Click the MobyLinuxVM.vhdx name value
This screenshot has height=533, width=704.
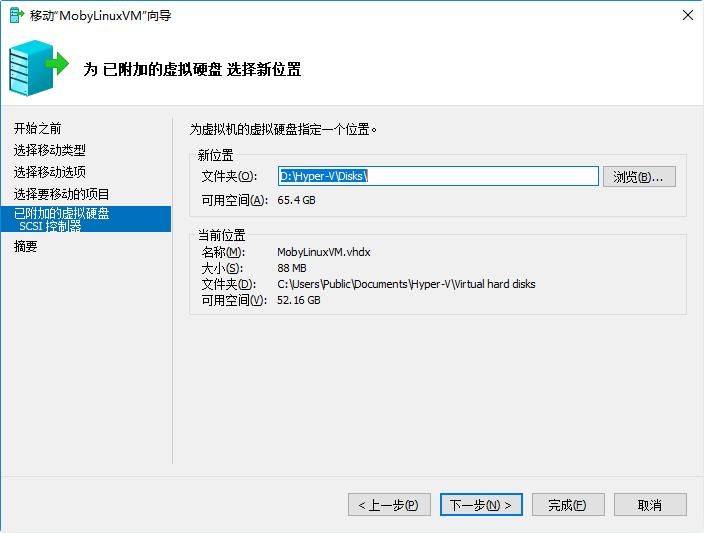click(324, 252)
